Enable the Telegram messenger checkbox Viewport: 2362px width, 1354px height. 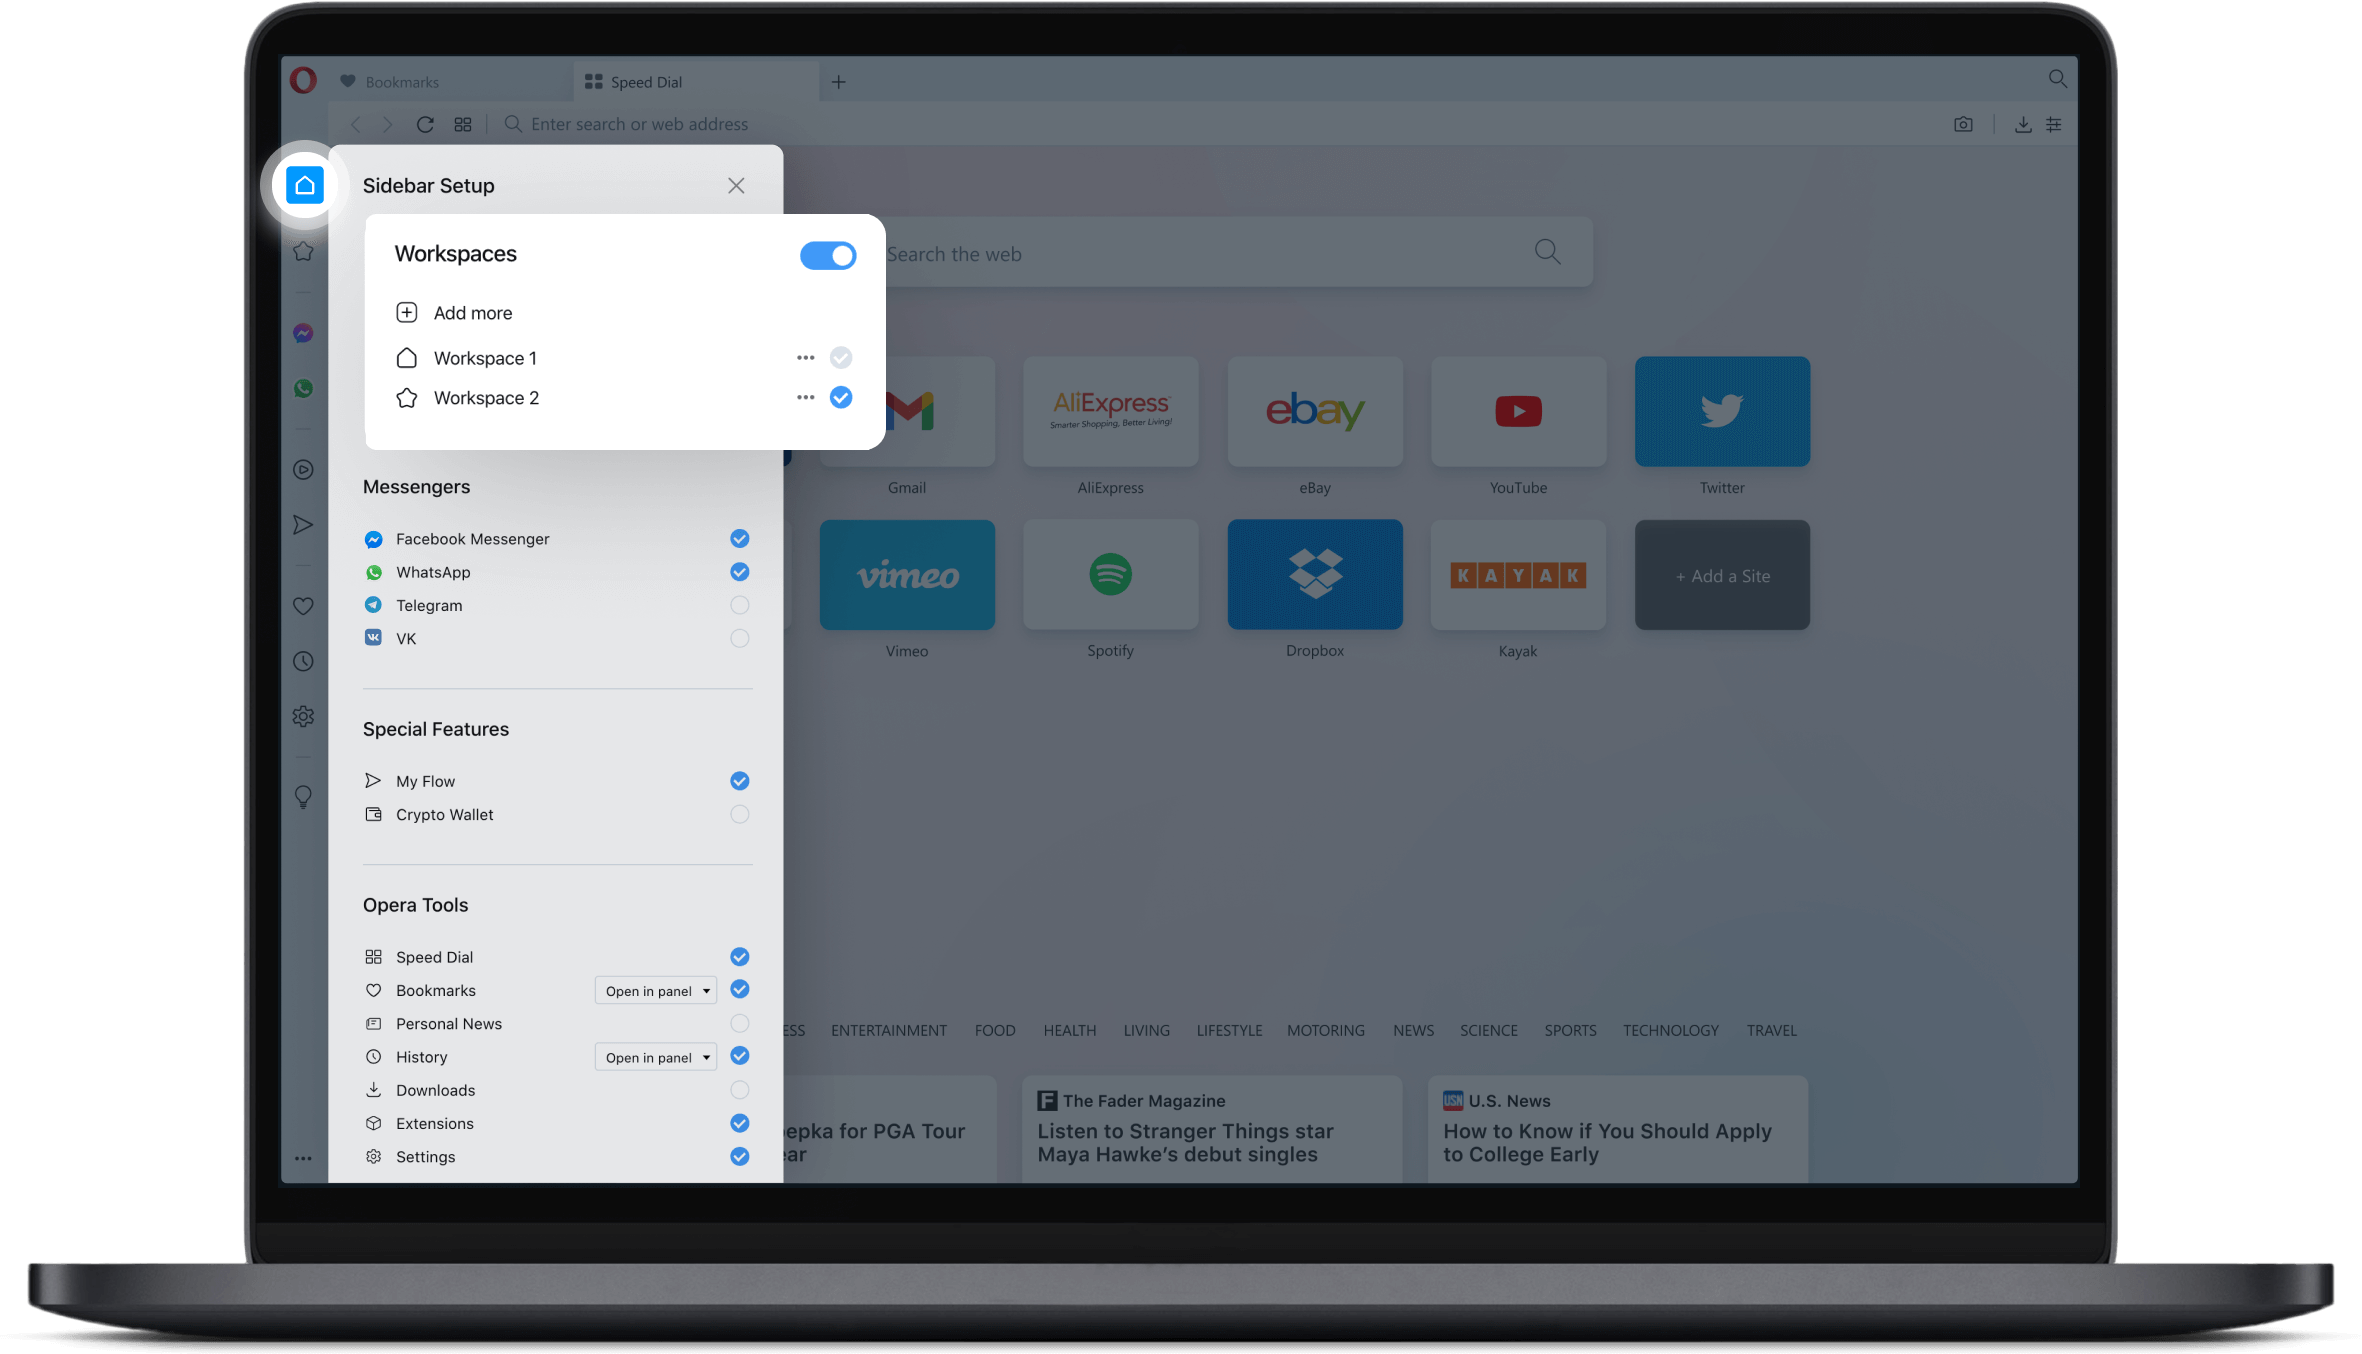[x=740, y=605]
